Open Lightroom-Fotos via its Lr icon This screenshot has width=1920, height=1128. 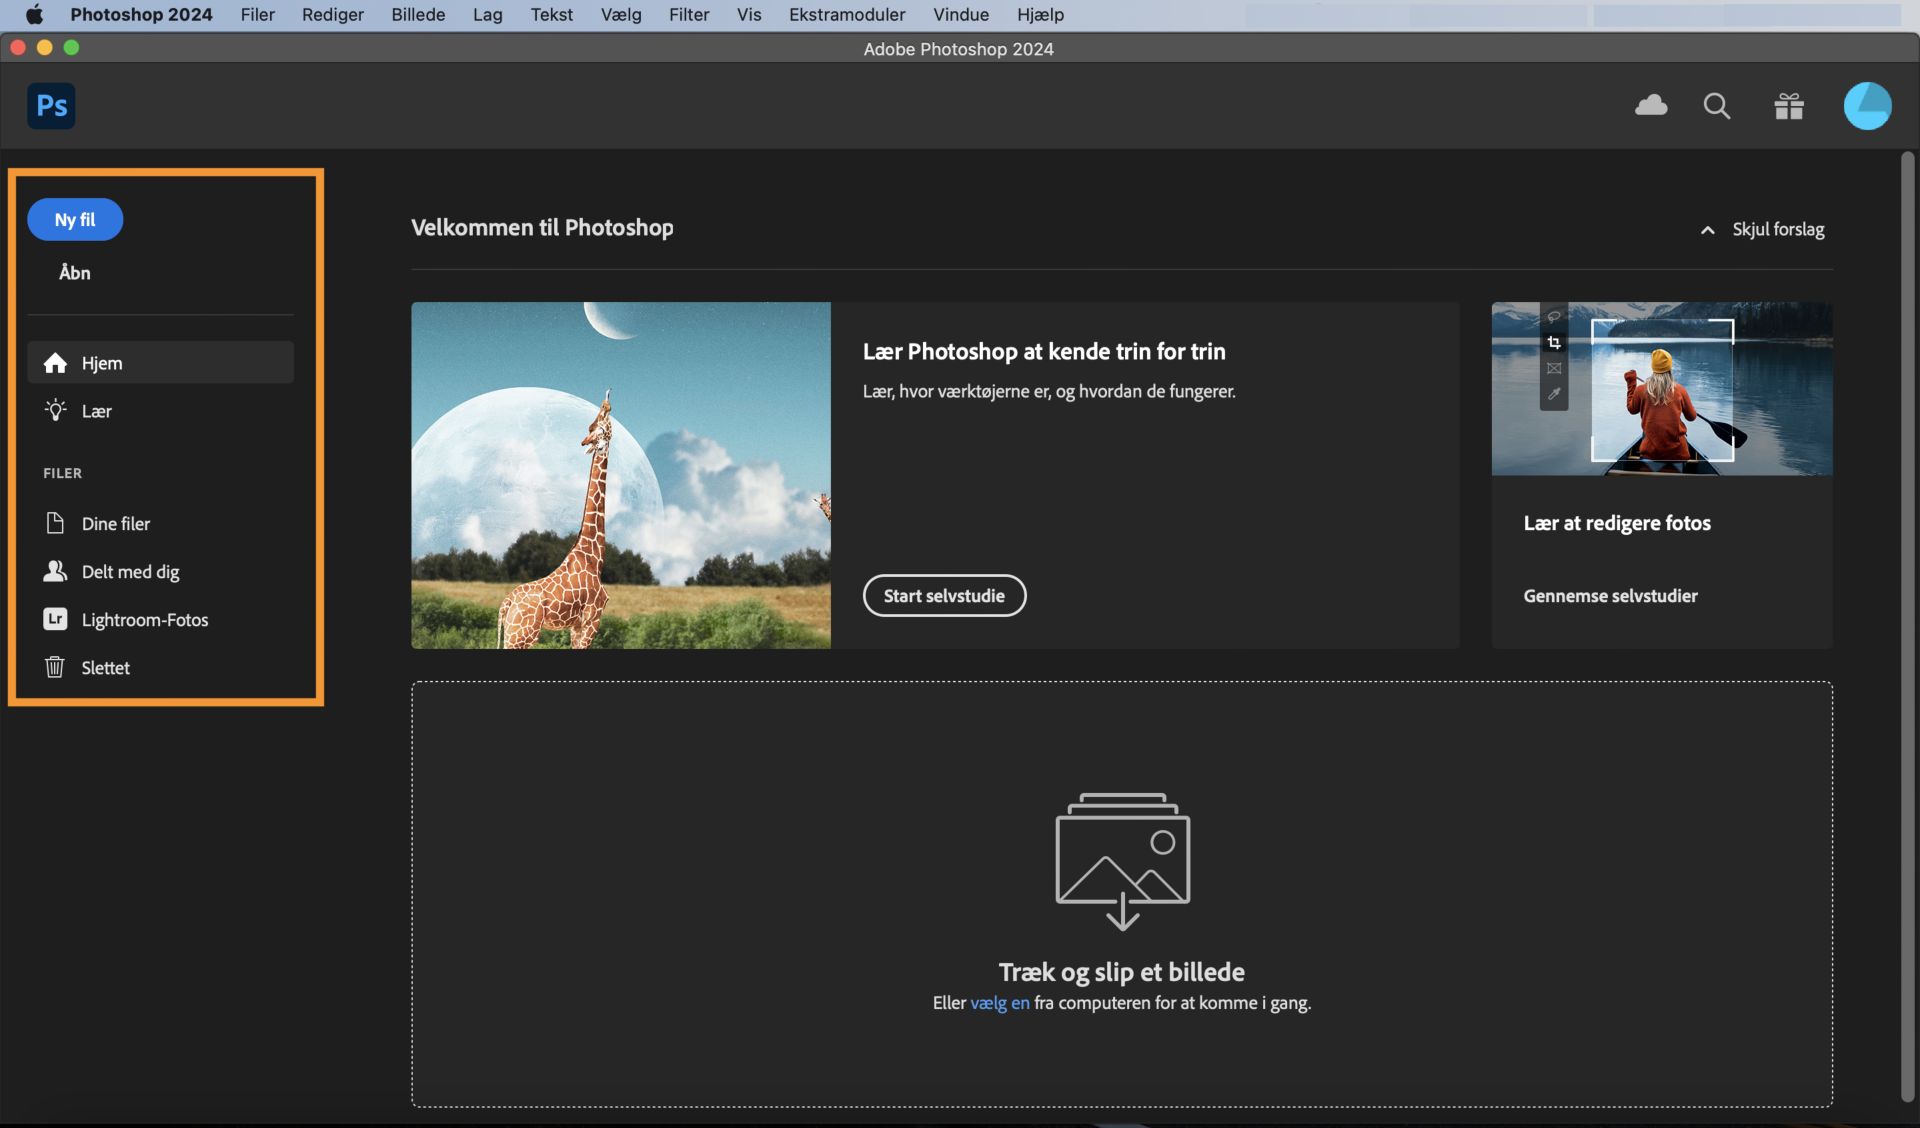click(x=55, y=619)
